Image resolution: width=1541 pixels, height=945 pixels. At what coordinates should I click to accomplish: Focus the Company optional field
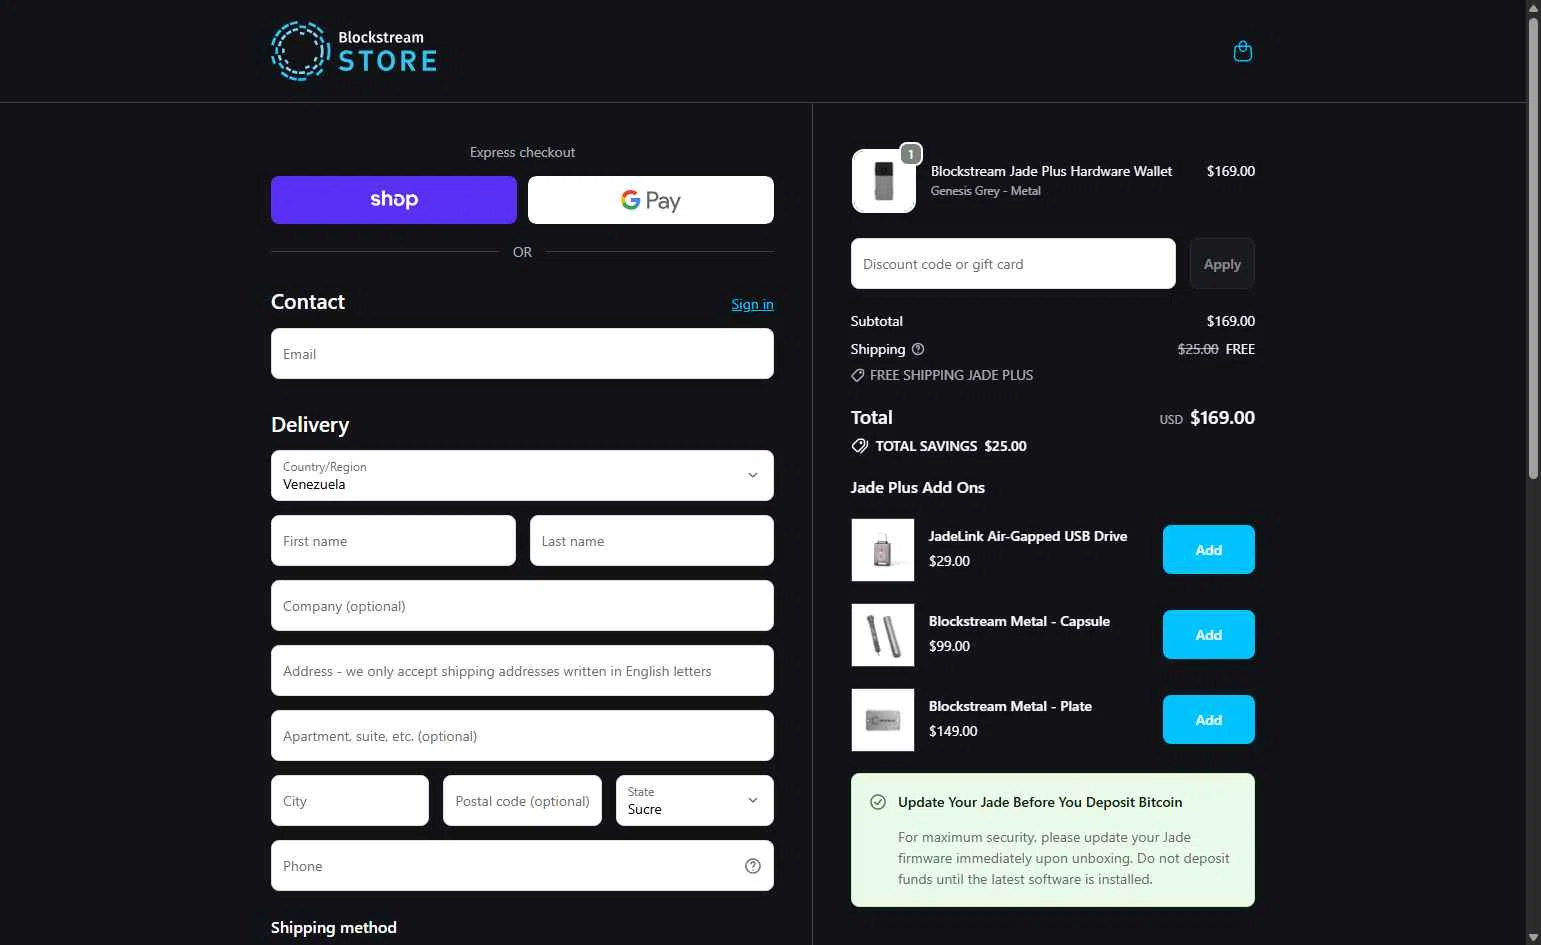point(522,606)
